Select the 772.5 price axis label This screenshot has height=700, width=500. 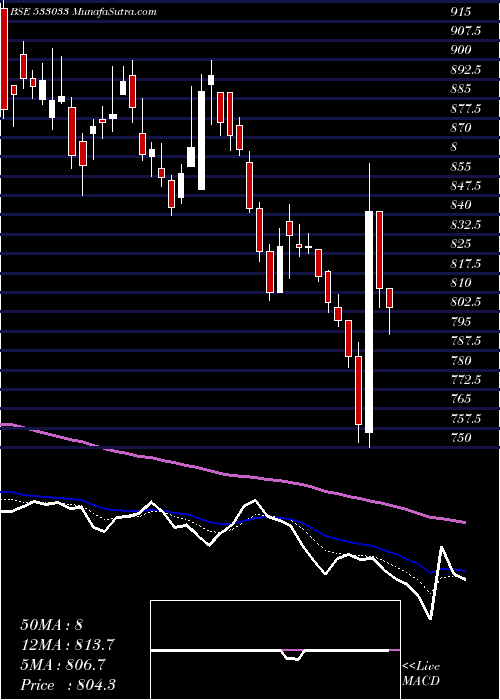(x=466, y=380)
